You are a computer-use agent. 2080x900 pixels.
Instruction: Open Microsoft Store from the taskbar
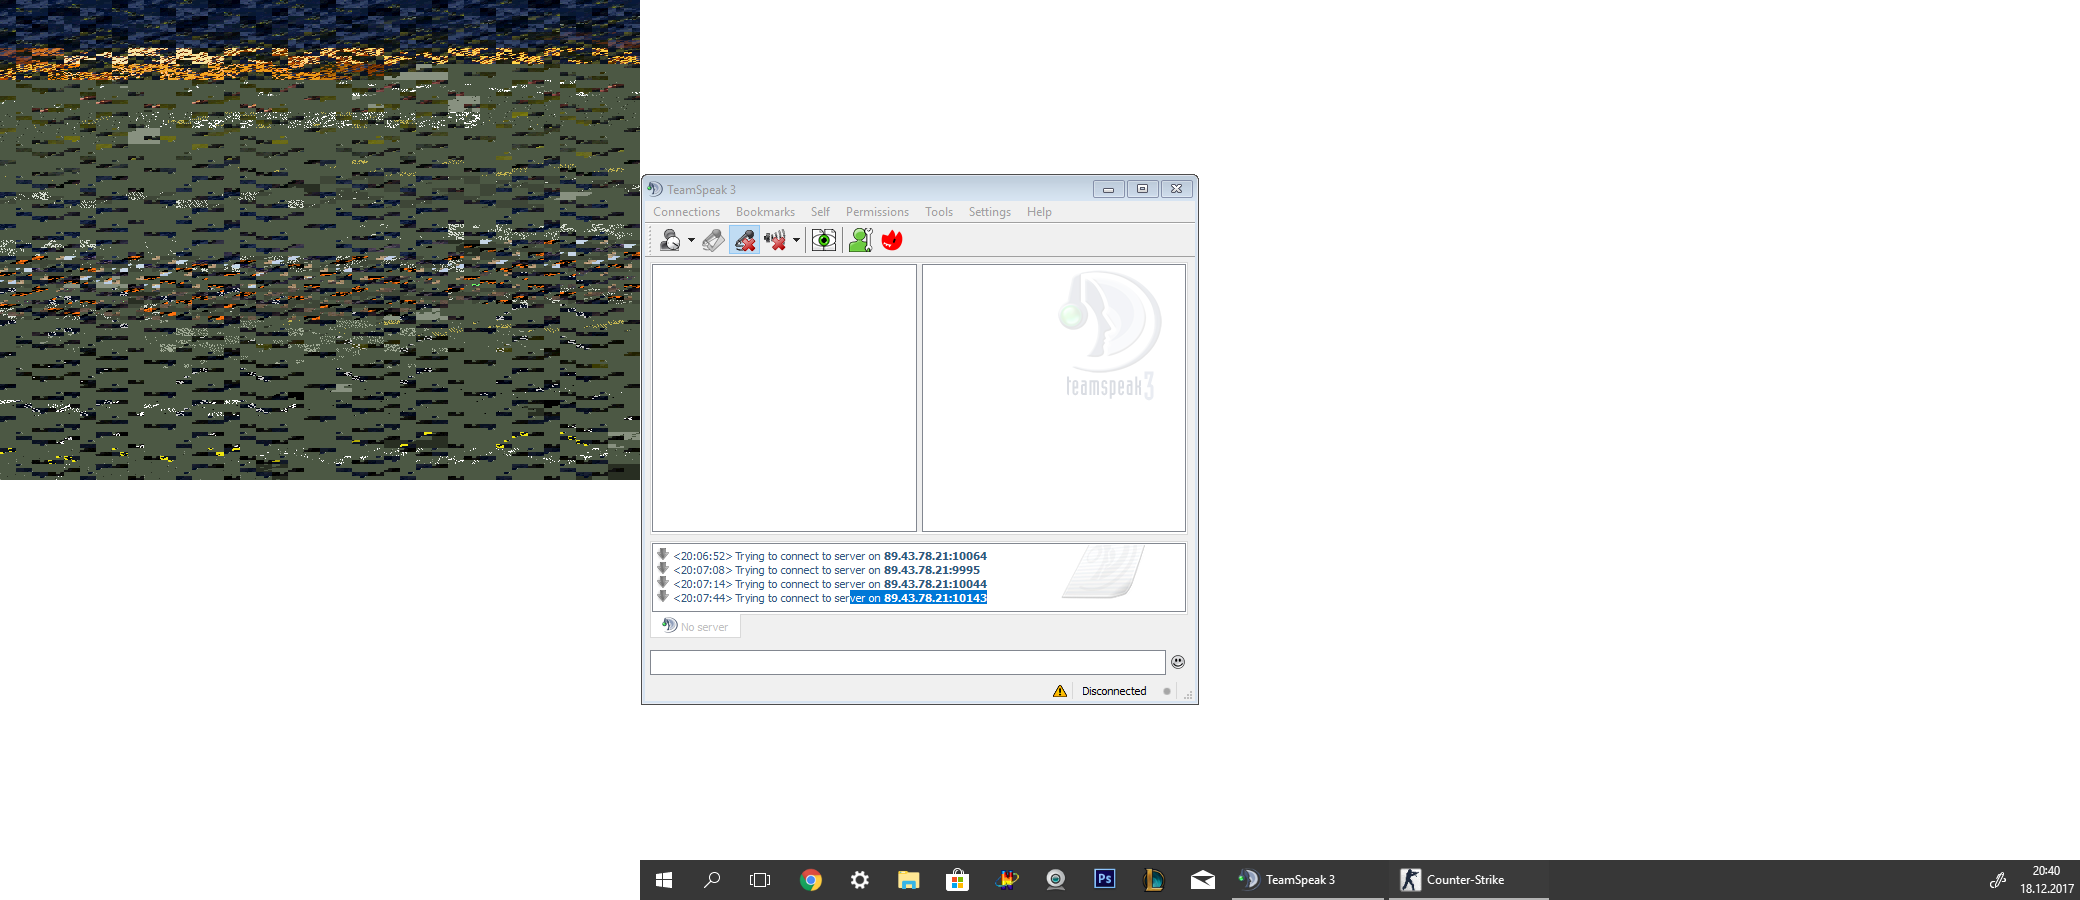pos(957,880)
